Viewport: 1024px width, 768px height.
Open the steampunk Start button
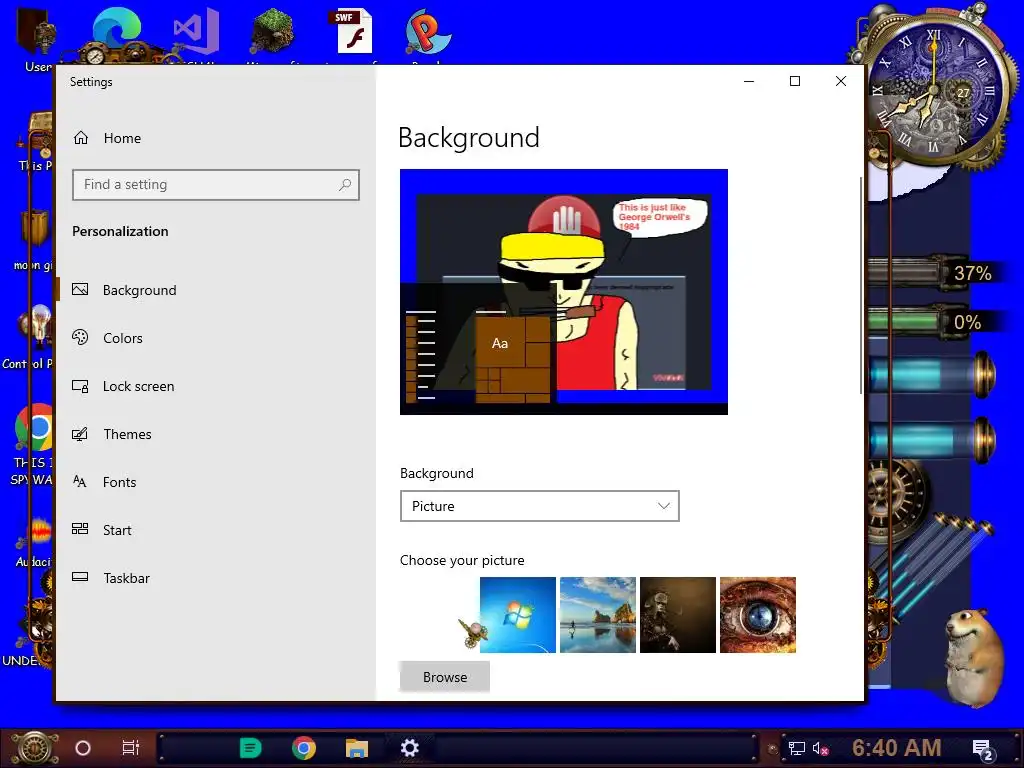coord(35,748)
